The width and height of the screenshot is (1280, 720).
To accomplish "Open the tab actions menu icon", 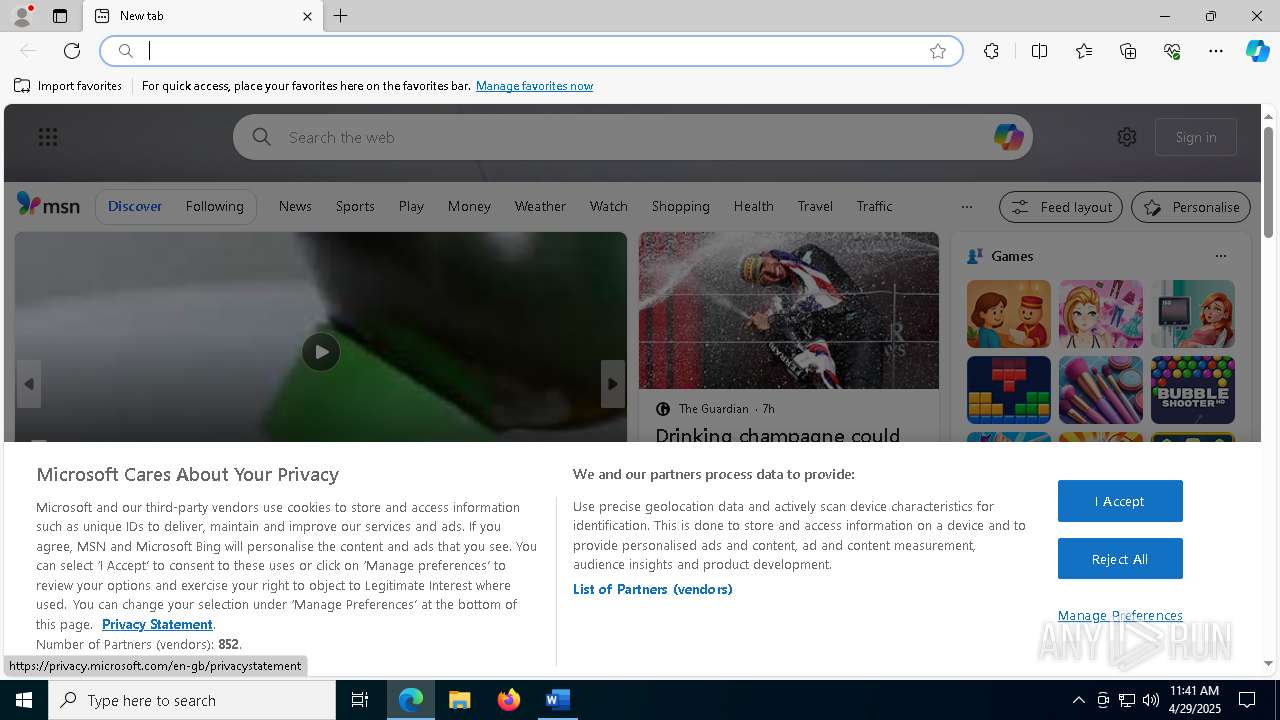I will pyautogui.click(x=60, y=16).
